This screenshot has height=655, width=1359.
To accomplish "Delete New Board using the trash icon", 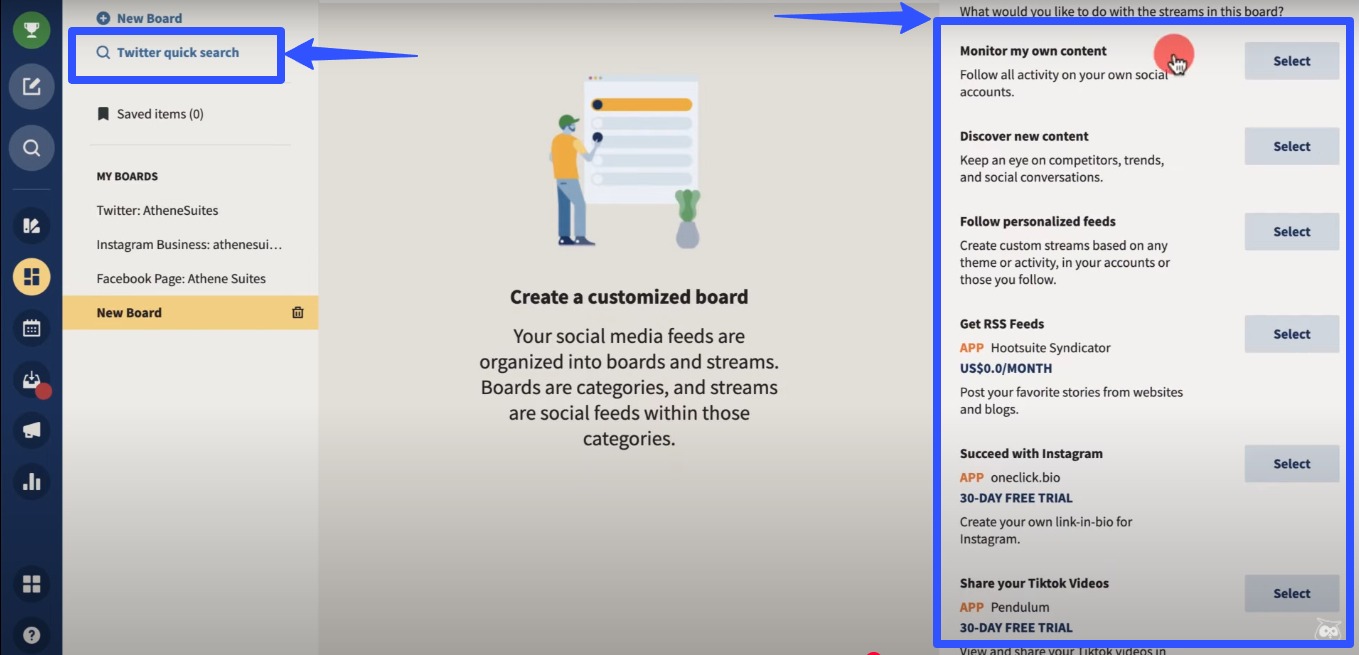I will pyautogui.click(x=297, y=311).
